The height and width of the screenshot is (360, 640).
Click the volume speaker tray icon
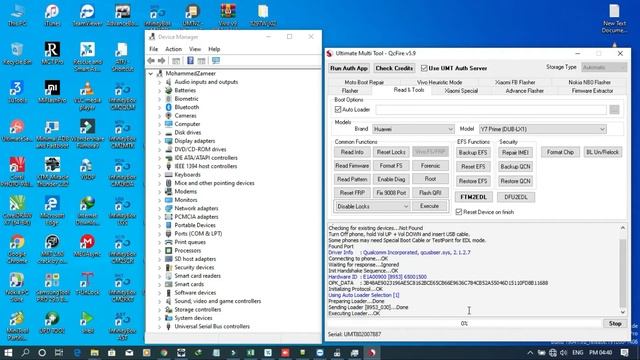tap(564, 353)
